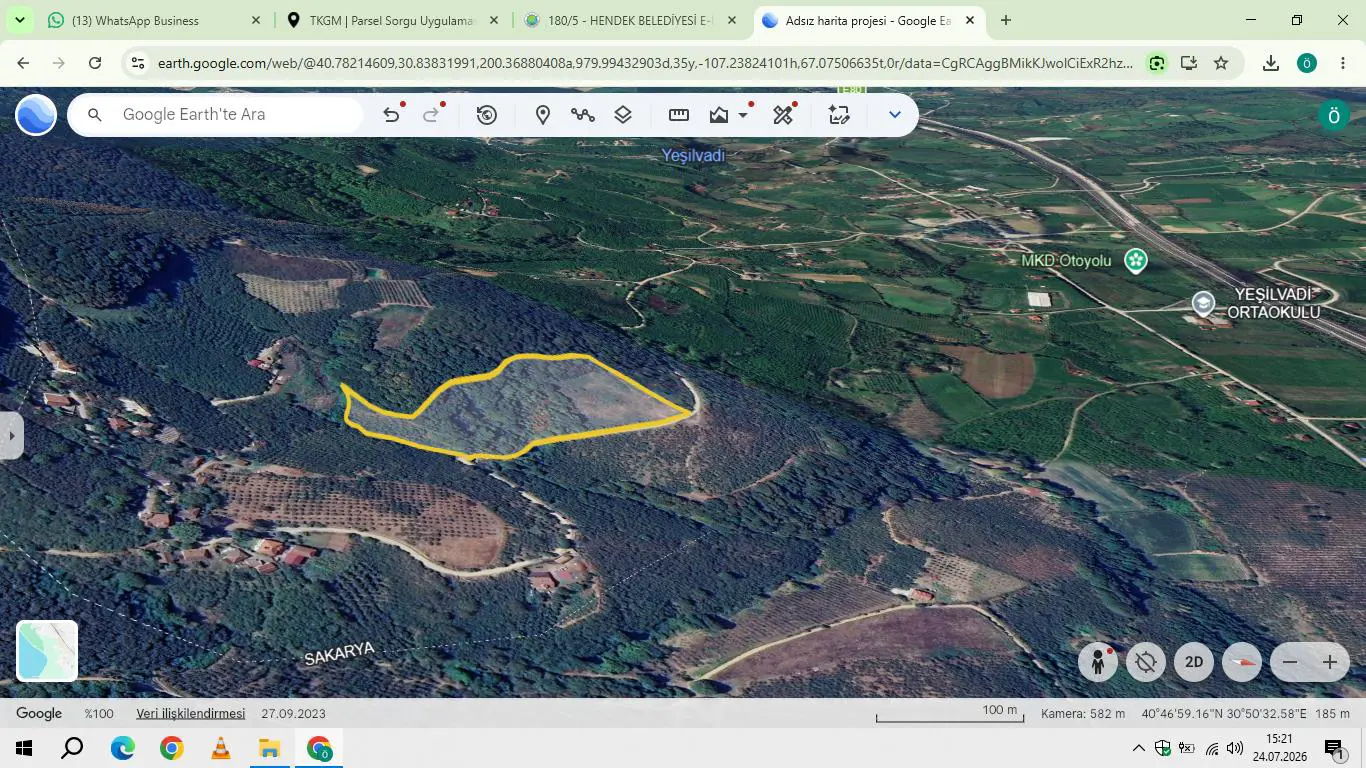This screenshot has width=1366, height=768.
Task: Activate the Street View pegman
Action: tap(1098, 662)
